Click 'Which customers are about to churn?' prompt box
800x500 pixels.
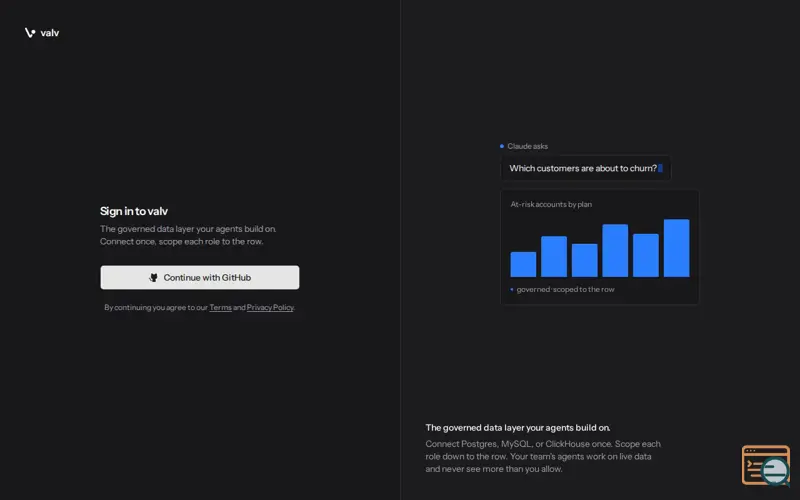[586, 168]
